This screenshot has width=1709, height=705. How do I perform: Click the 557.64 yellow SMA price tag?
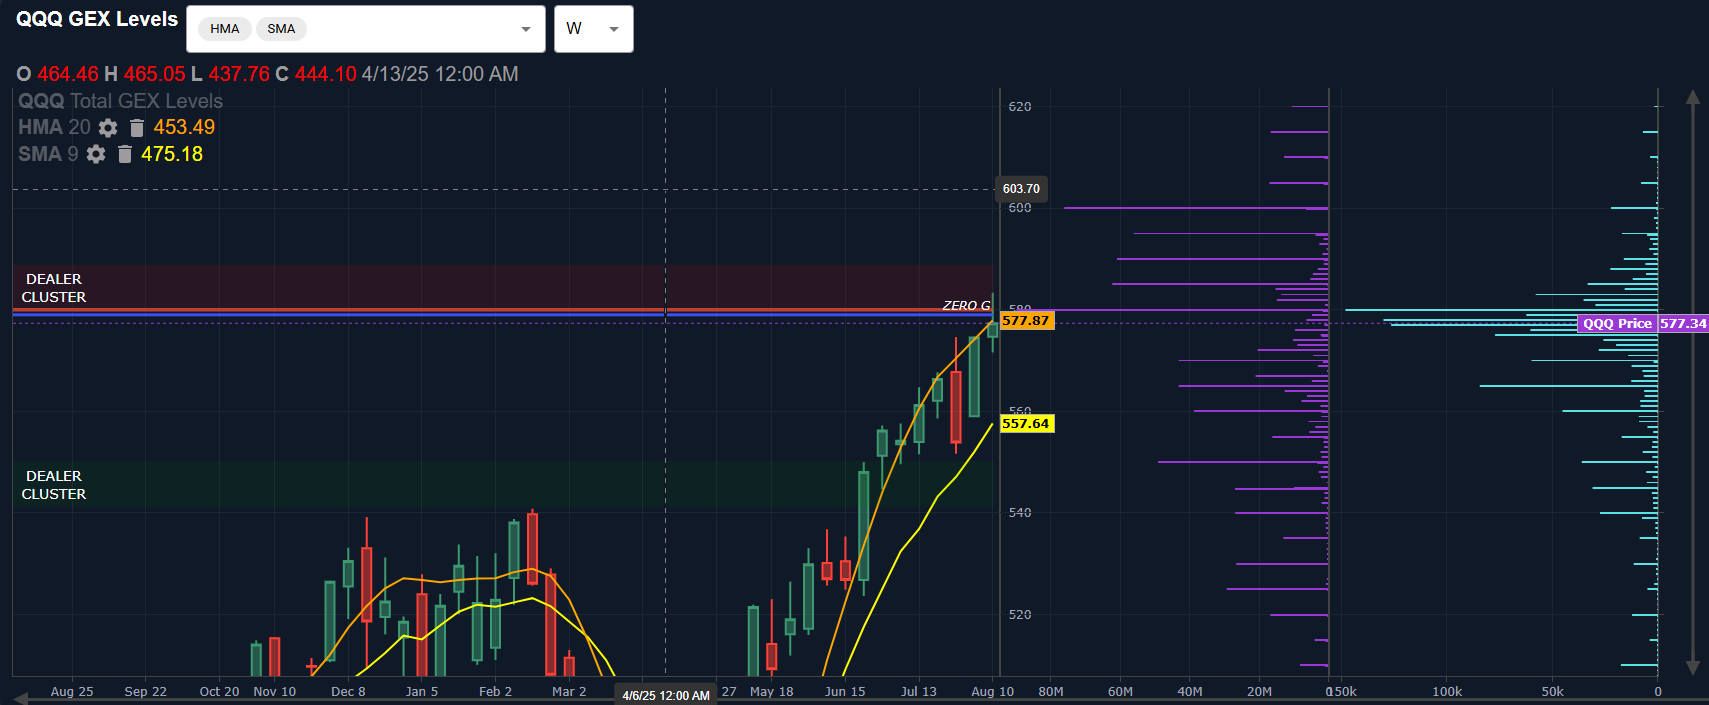pyautogui.click(x=1026, y=424)
